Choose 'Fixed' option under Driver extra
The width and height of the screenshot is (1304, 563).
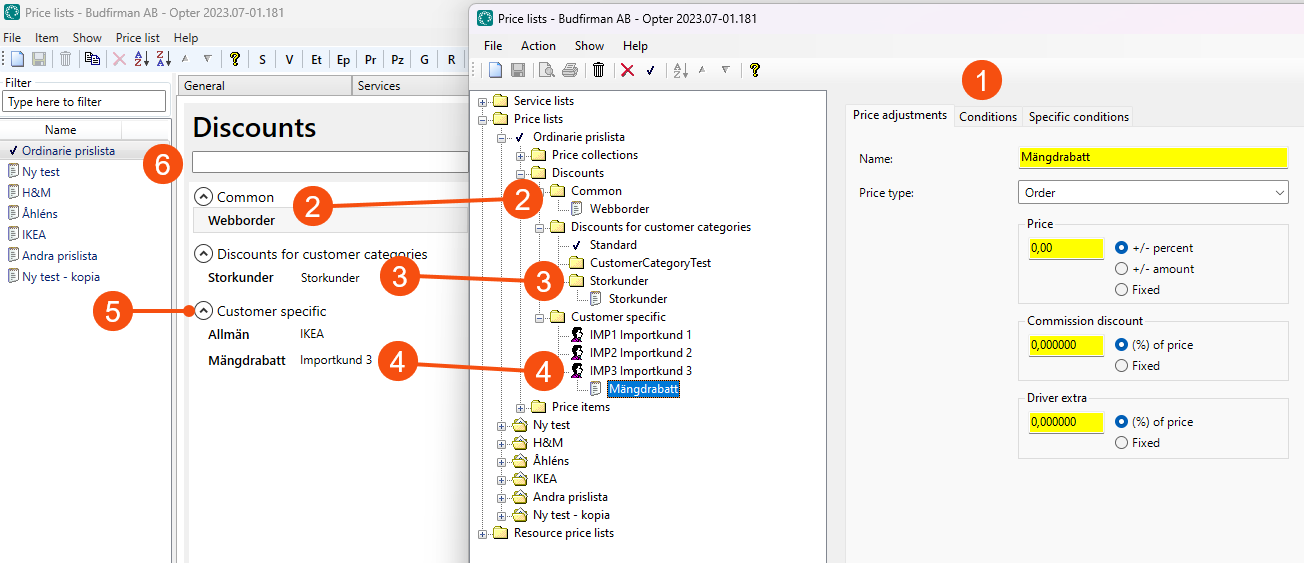coord(1121,443)
